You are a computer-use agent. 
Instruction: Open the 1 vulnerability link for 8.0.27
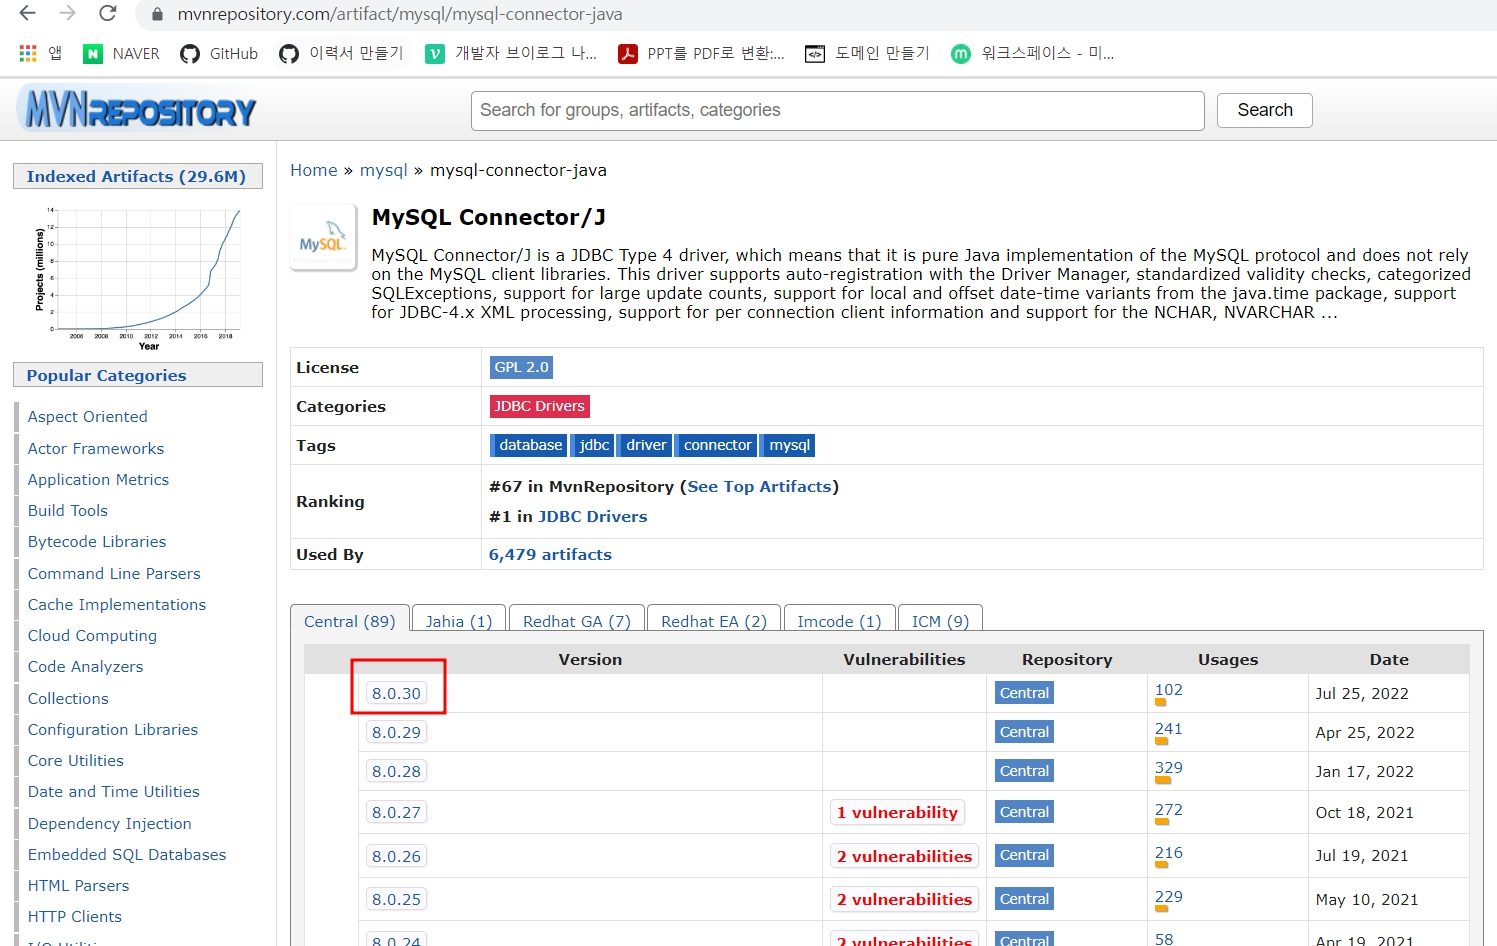897,812
